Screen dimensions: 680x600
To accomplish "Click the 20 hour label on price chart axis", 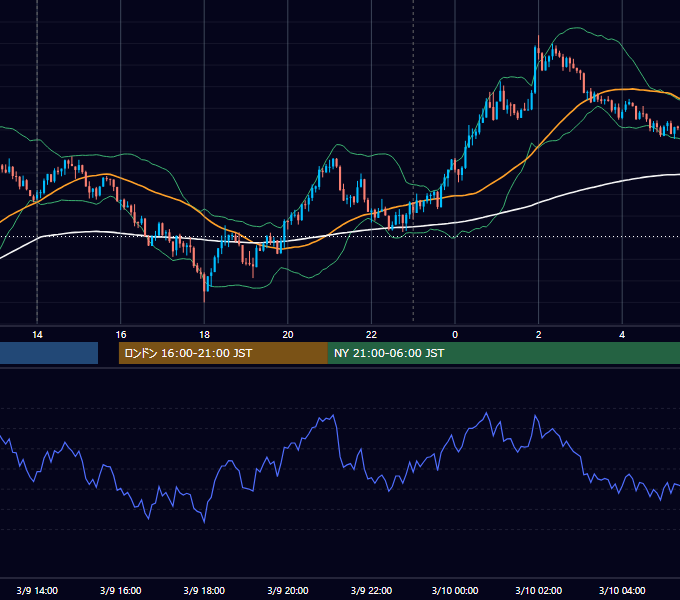I will pyautogui.click(x=288, y=335).
